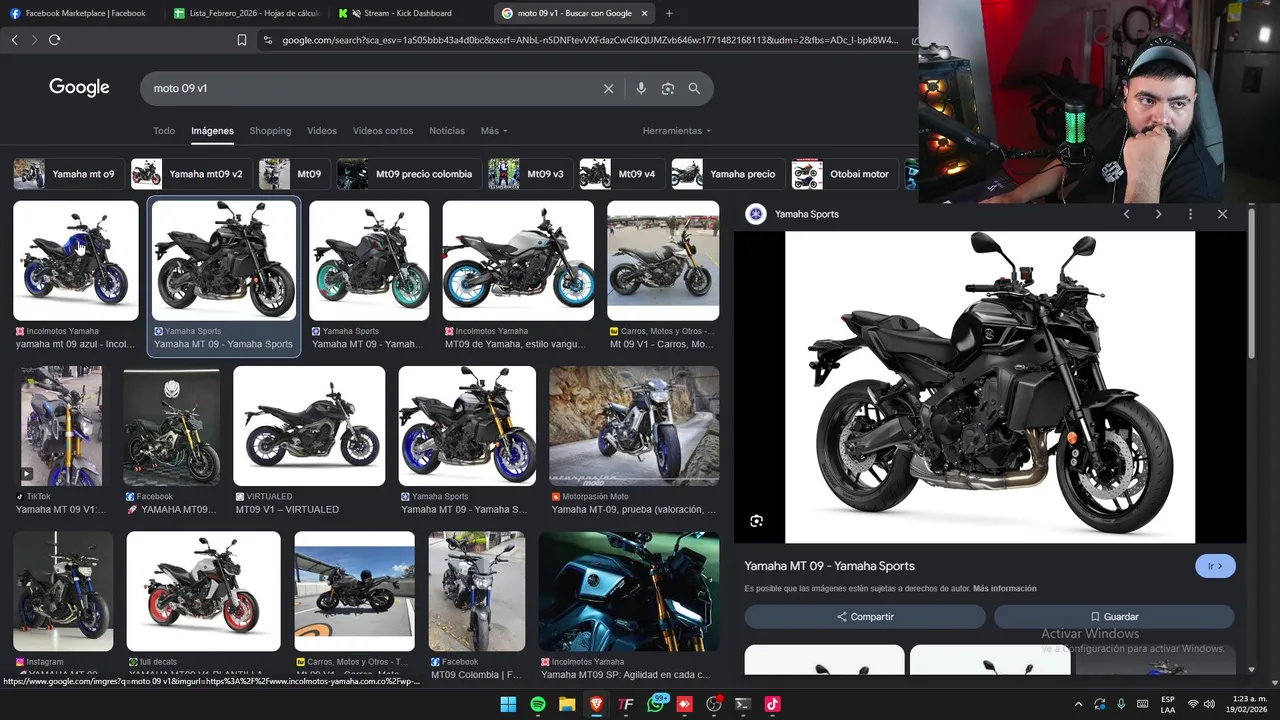Open the TikTok app in the taskbar
The image size is (1280, 720).
click(772, 704)
